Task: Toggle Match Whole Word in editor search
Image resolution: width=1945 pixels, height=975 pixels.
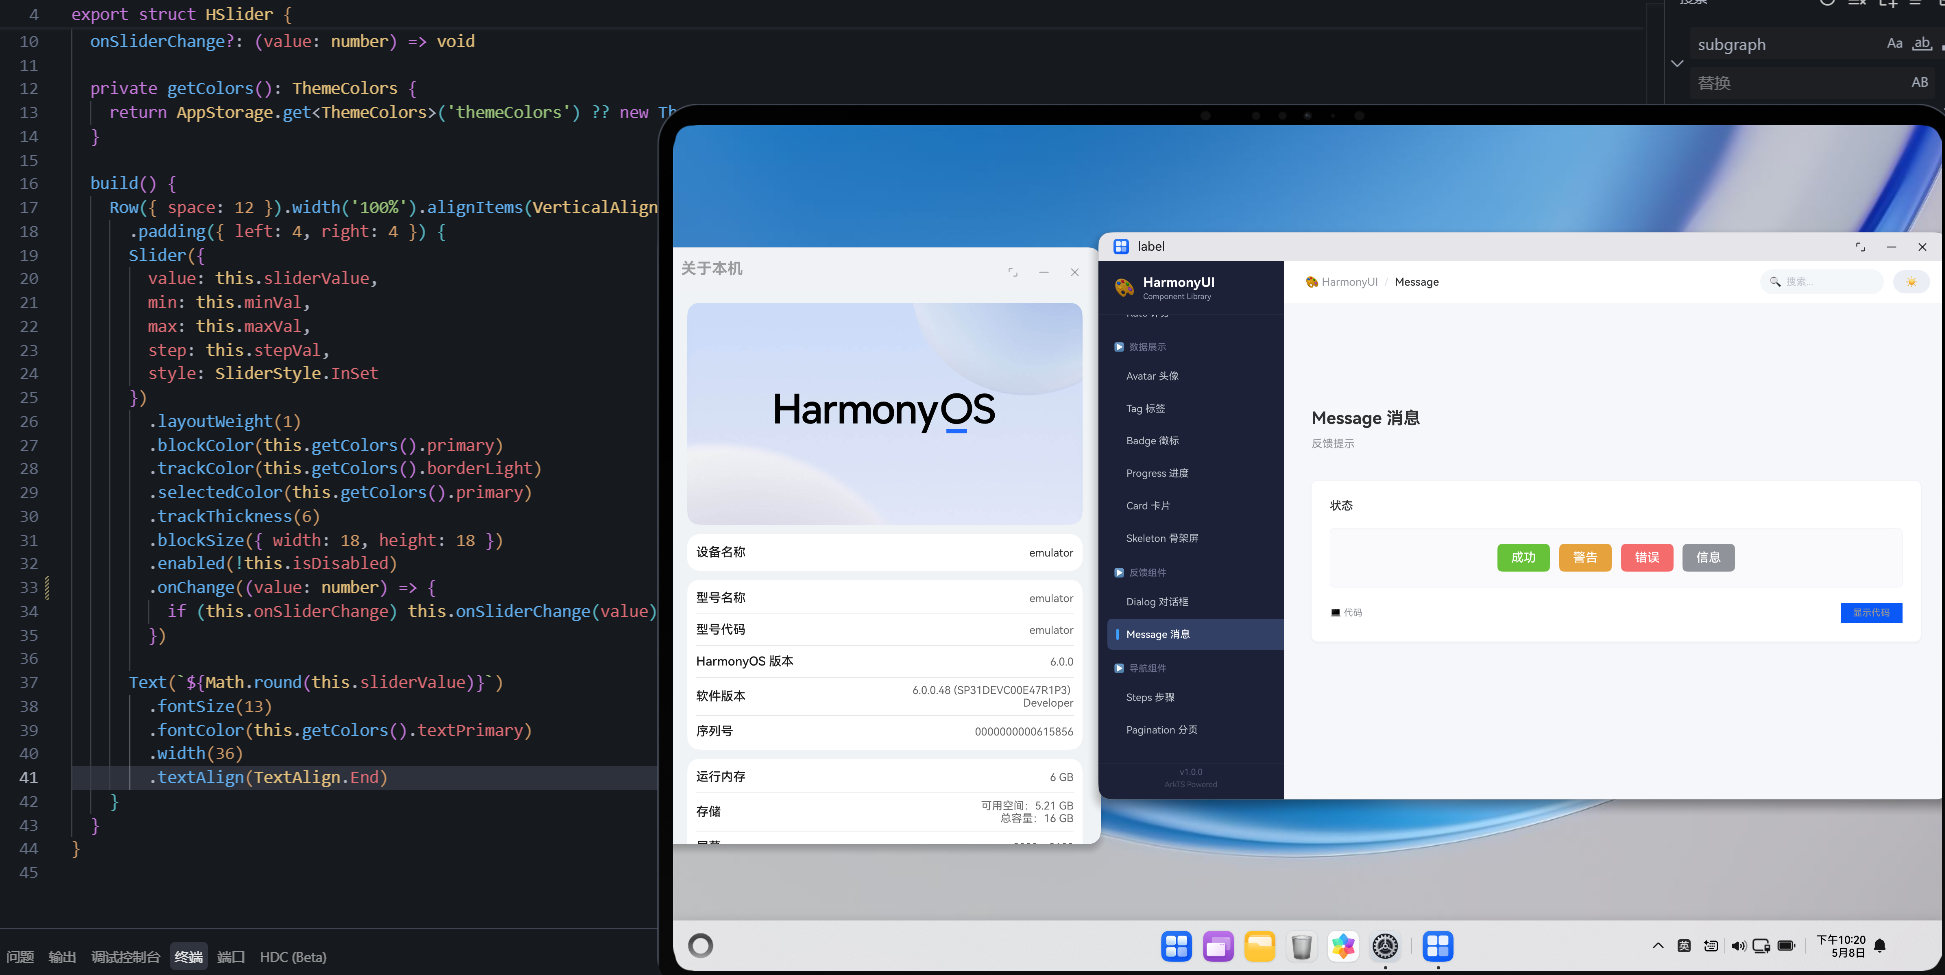Action: (1921, 43)
